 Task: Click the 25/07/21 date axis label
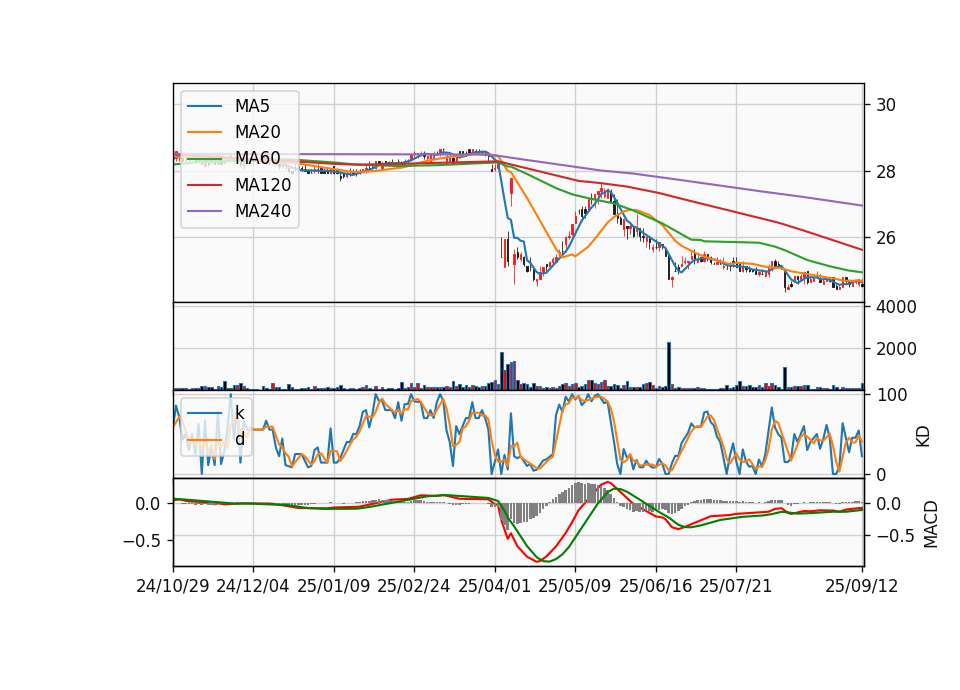pos(736,586)
